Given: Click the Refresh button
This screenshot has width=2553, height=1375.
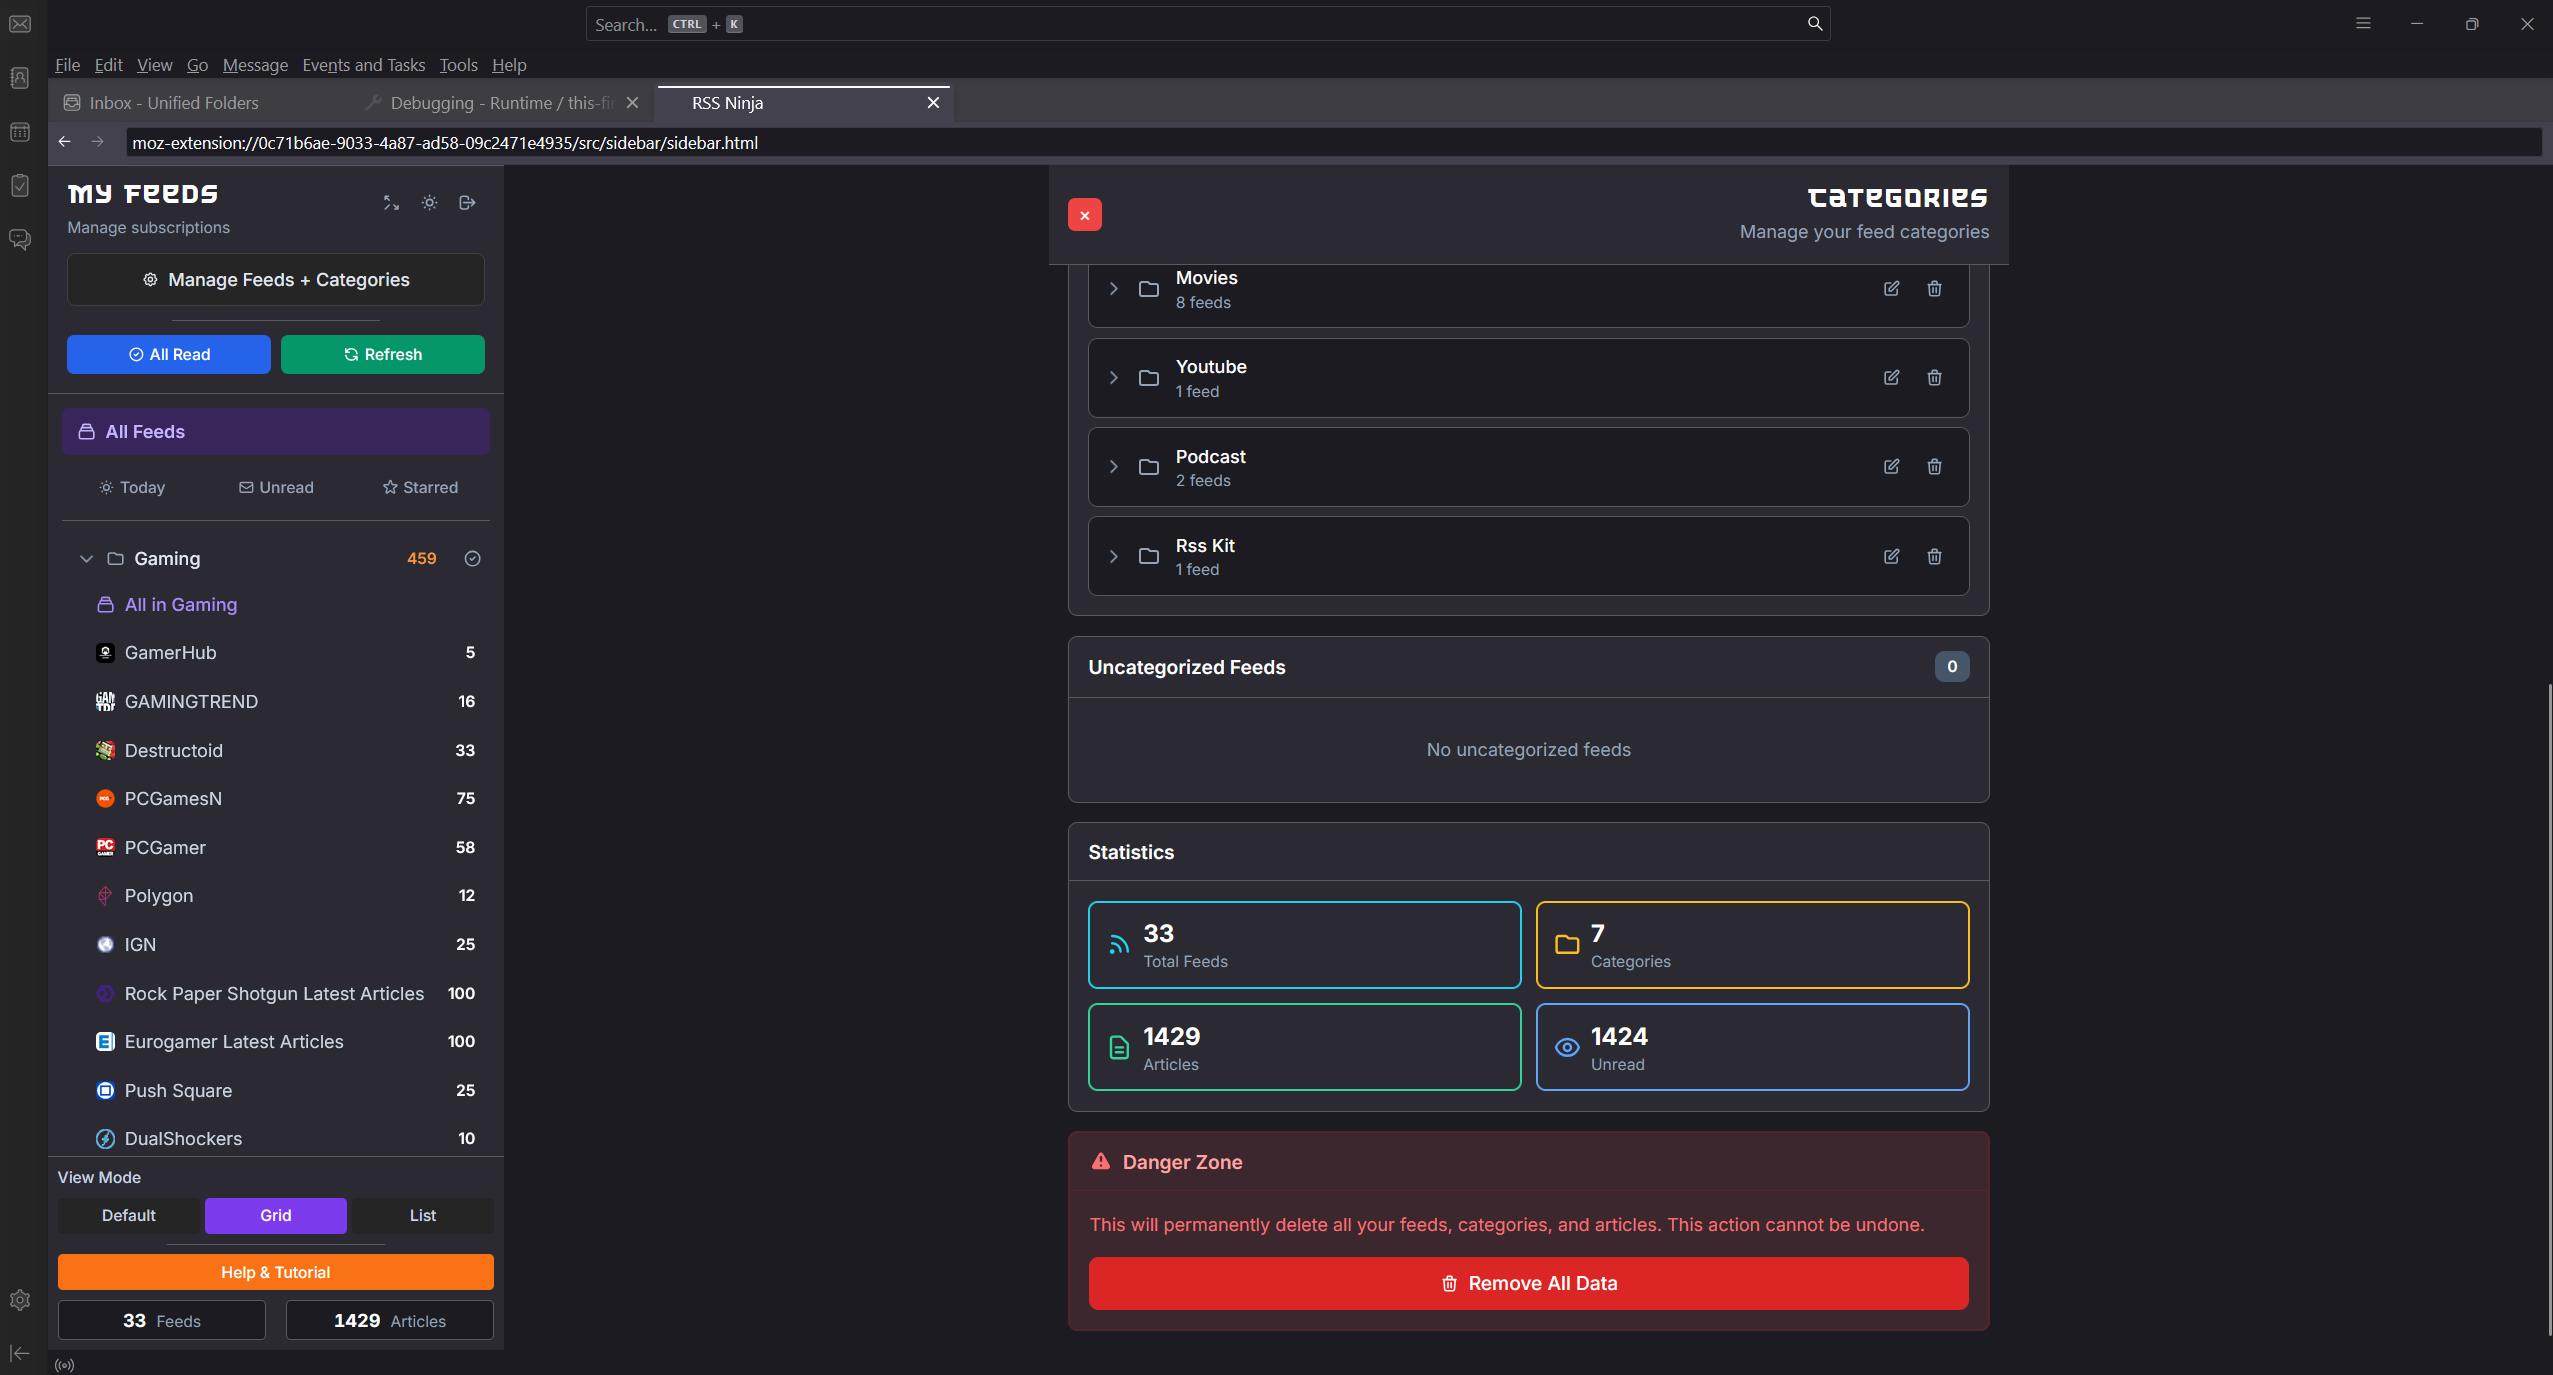Looking at the screenshot, I should point(383,354).
